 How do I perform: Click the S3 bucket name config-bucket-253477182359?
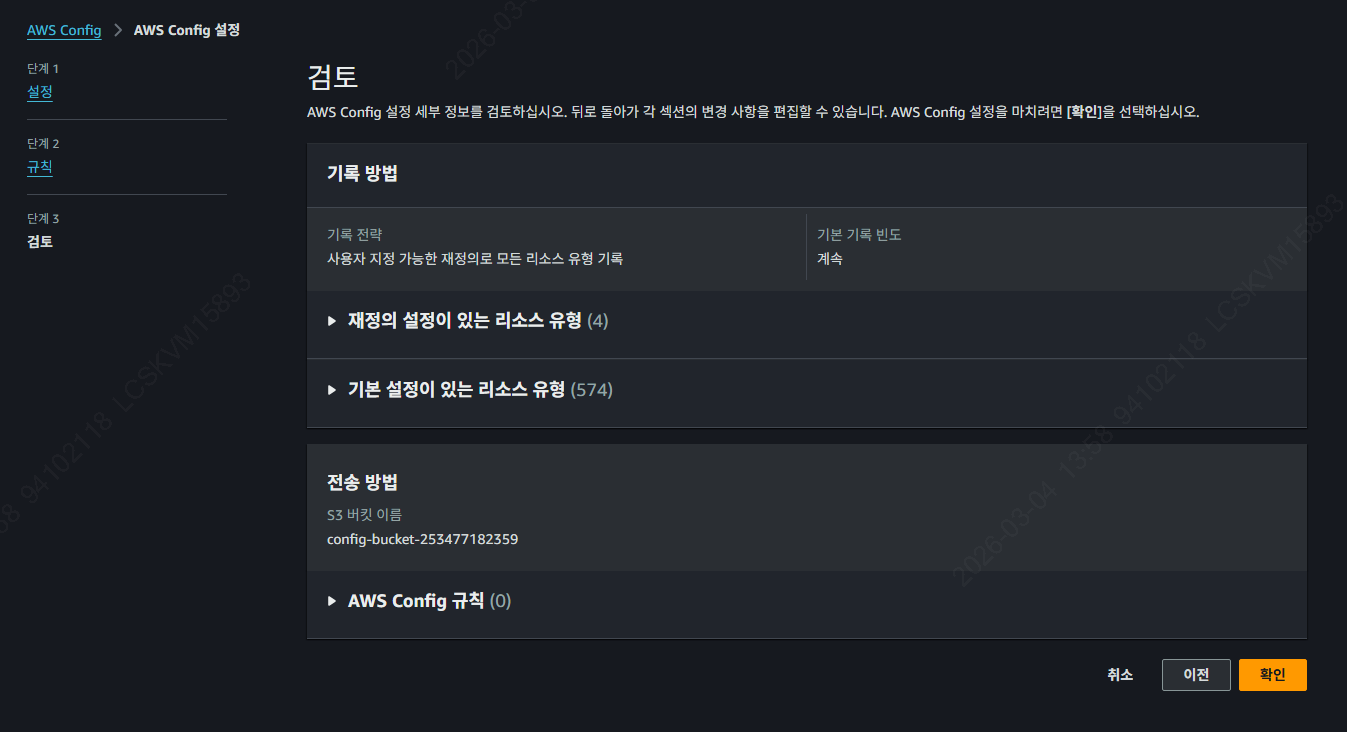[x=422, y=539]
